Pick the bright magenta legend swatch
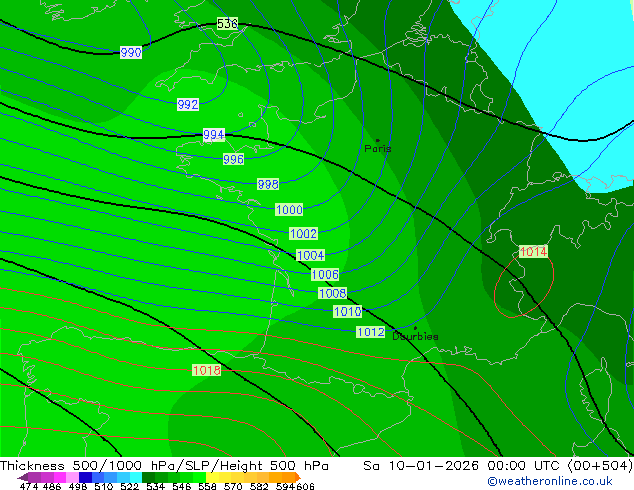Screen dimensions: 634x490 pos(60,477)
